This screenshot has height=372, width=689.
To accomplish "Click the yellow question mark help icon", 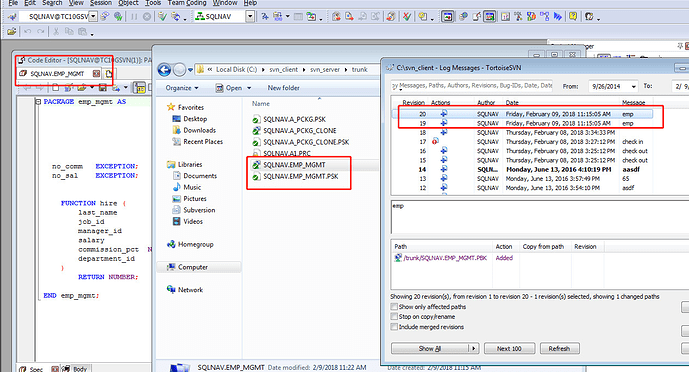I will [x=573, y=17].
